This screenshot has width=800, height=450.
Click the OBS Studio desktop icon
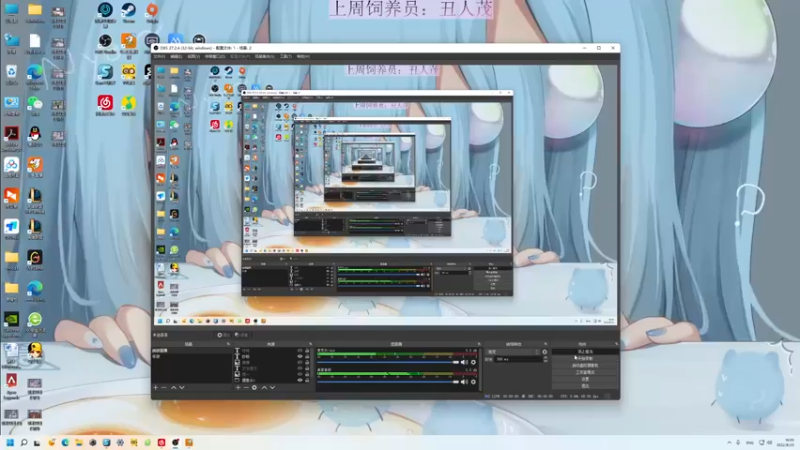(x=105, y=43)
